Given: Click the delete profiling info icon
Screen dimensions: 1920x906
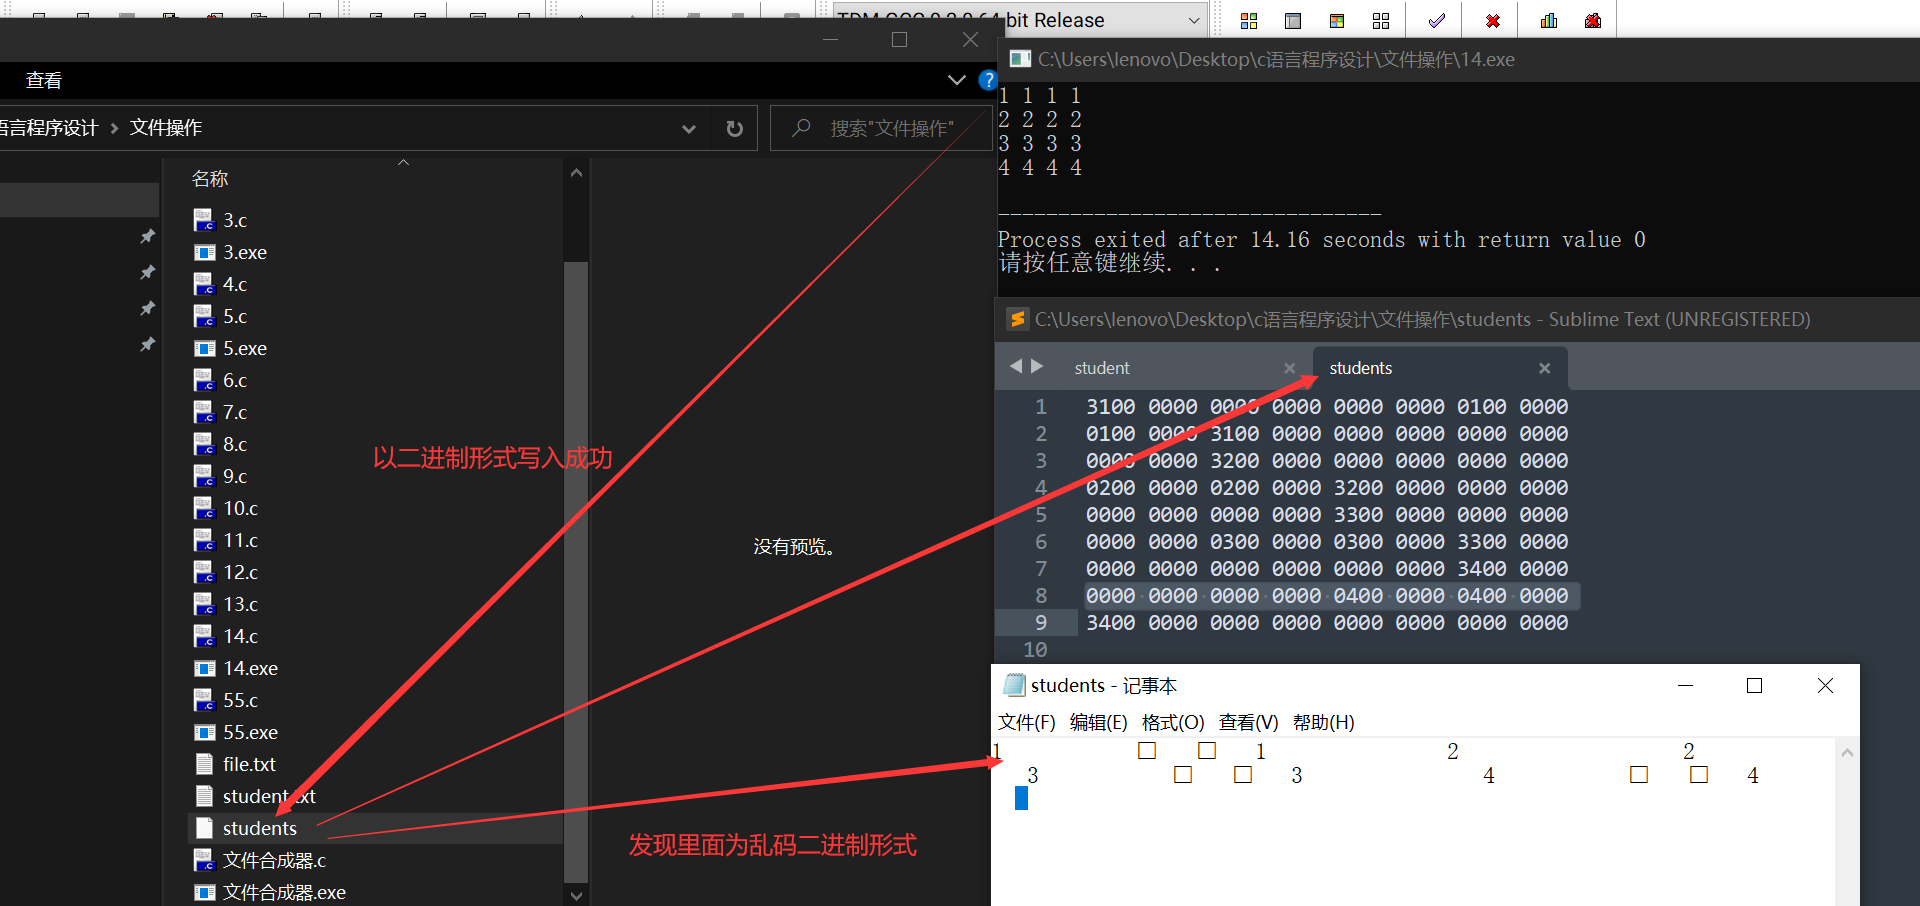Looking at the screenshot, I should click(x=1593, y=20).
